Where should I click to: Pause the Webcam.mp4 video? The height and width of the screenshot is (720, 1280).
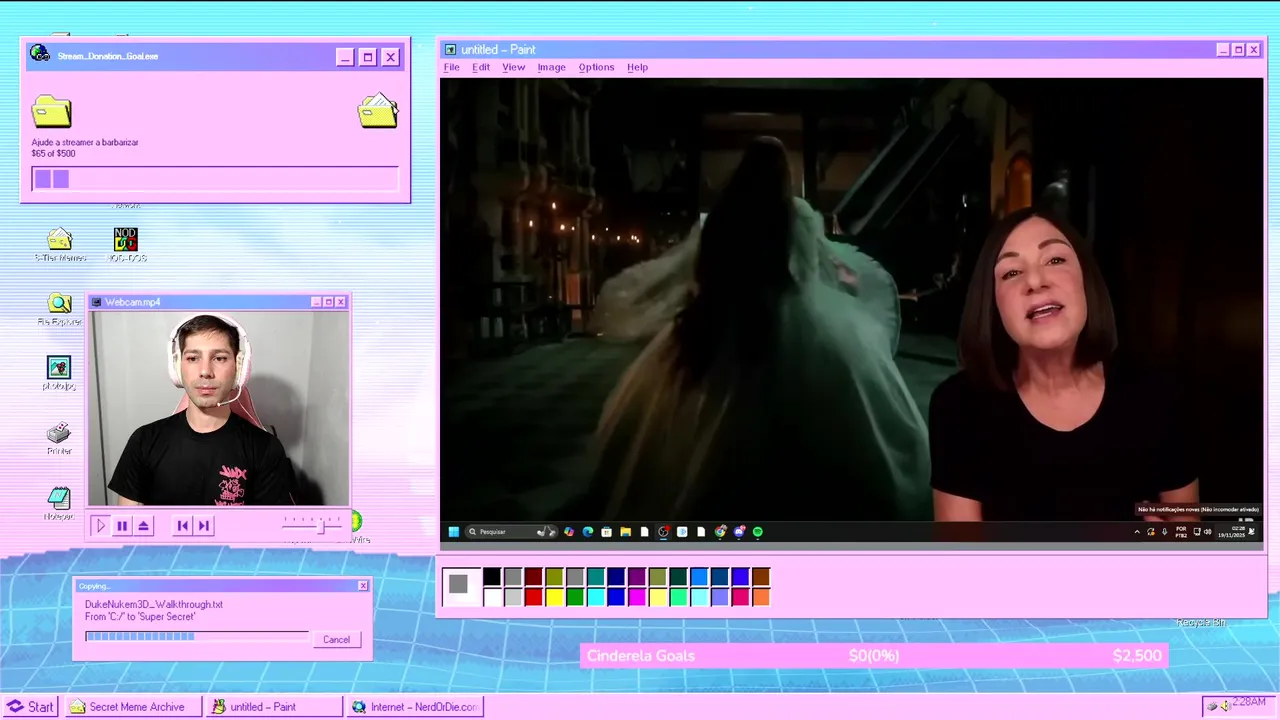coord(122,525)
